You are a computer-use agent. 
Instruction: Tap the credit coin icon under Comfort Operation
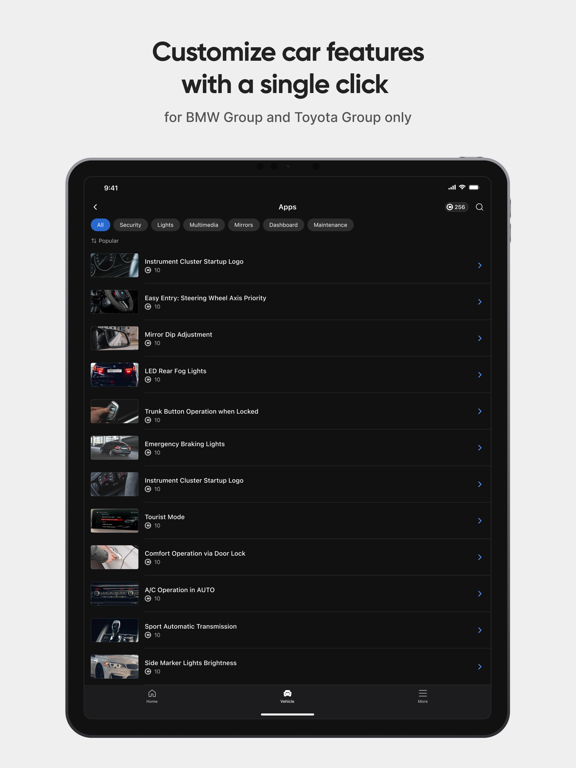click(148, 562)
